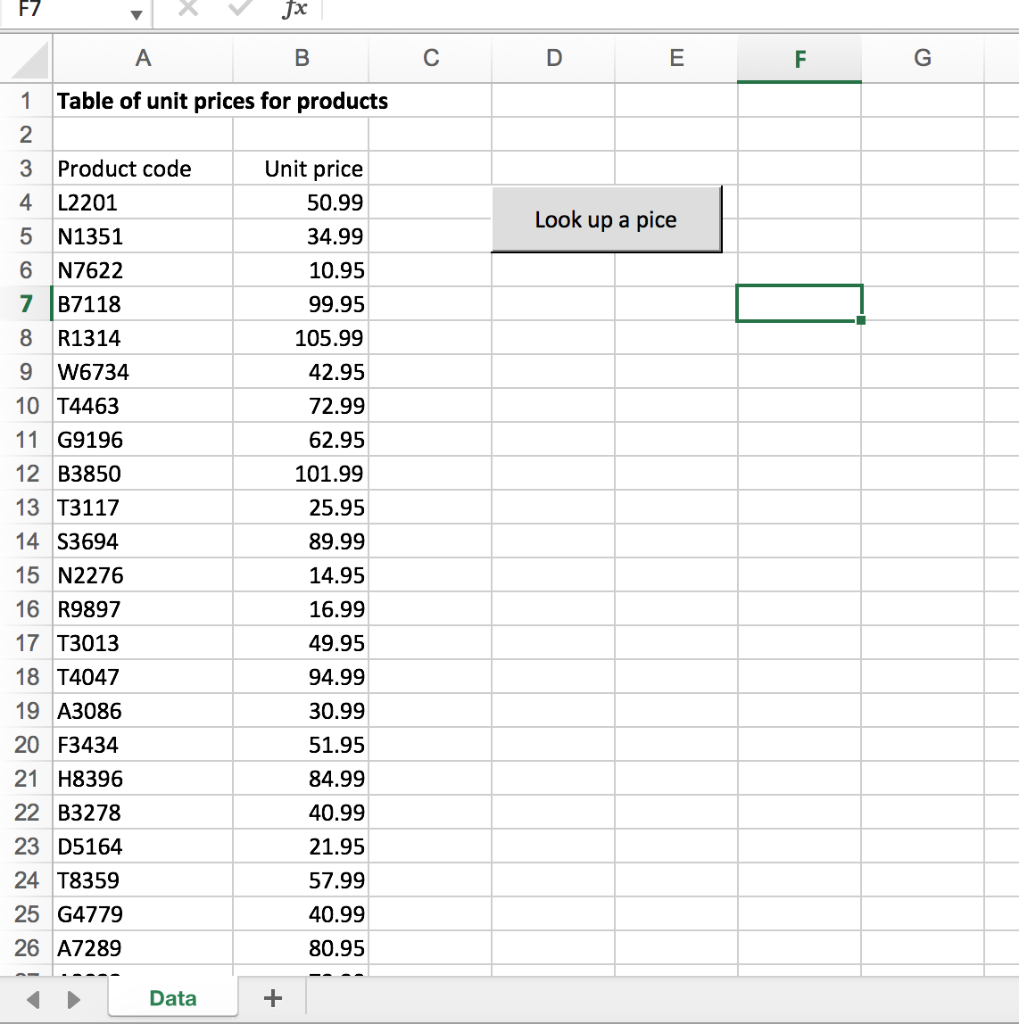Click the formula bar Enter checkmark icon

[x=240, y=8]
